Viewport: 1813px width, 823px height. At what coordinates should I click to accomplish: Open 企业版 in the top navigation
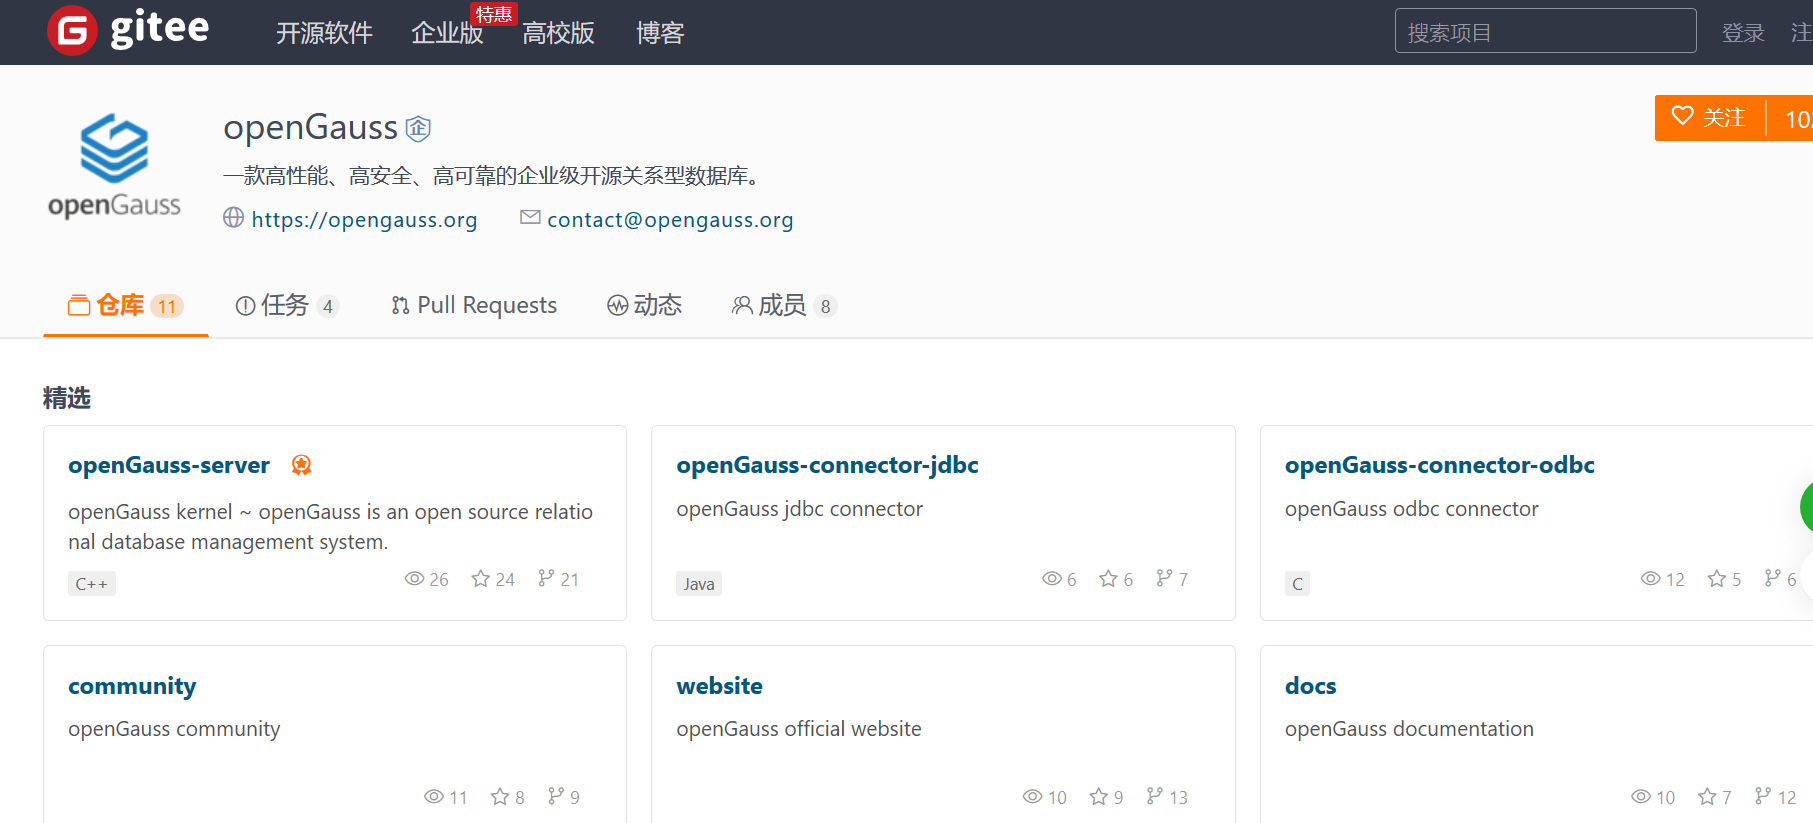point(447,33)
